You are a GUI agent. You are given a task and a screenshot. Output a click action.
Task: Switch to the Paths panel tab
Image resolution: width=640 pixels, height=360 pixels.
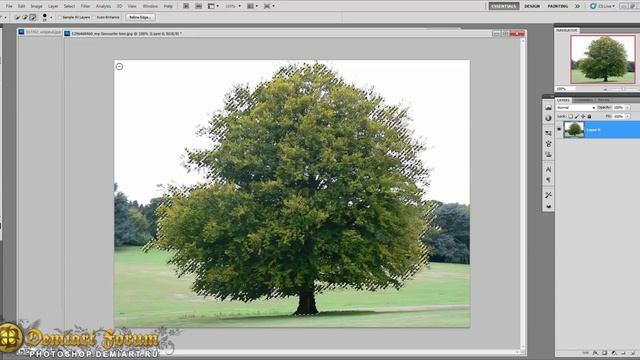[603, 100]
